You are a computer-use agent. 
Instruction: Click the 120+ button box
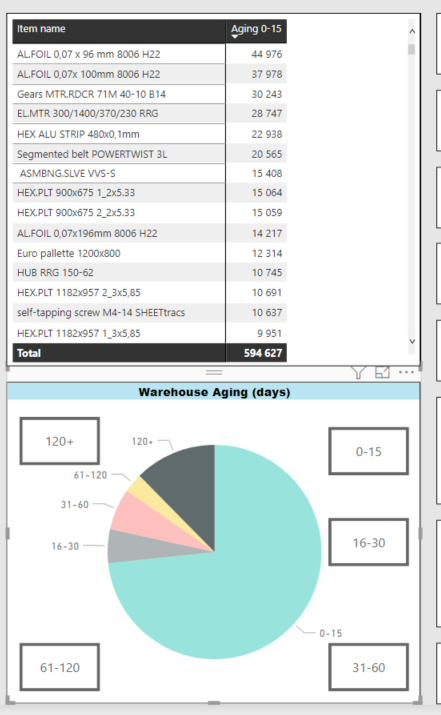(59, 441)
